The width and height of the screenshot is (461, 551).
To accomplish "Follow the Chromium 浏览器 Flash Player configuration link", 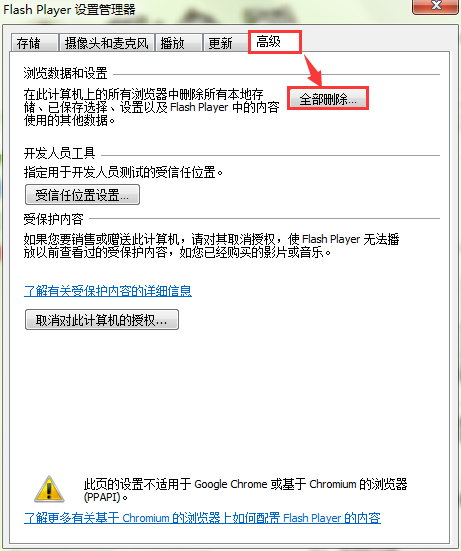I will [202, 518].
